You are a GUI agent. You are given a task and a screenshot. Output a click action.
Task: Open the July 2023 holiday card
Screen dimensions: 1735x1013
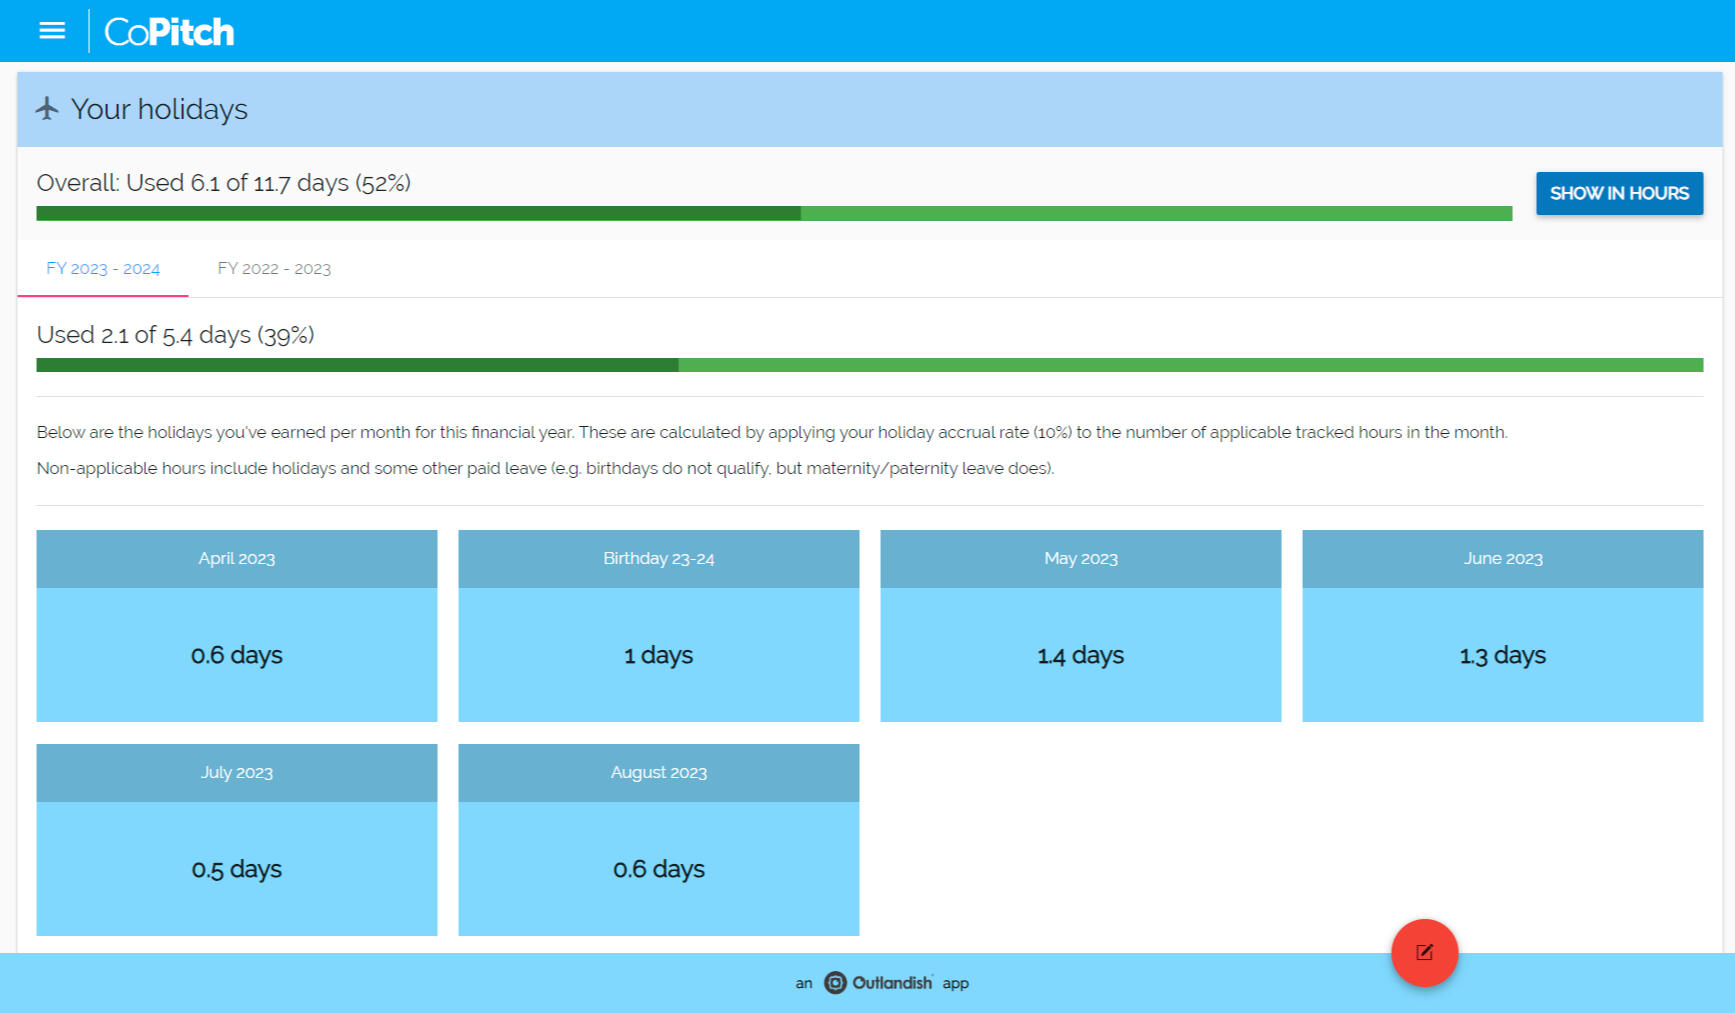tap(237, 840)
